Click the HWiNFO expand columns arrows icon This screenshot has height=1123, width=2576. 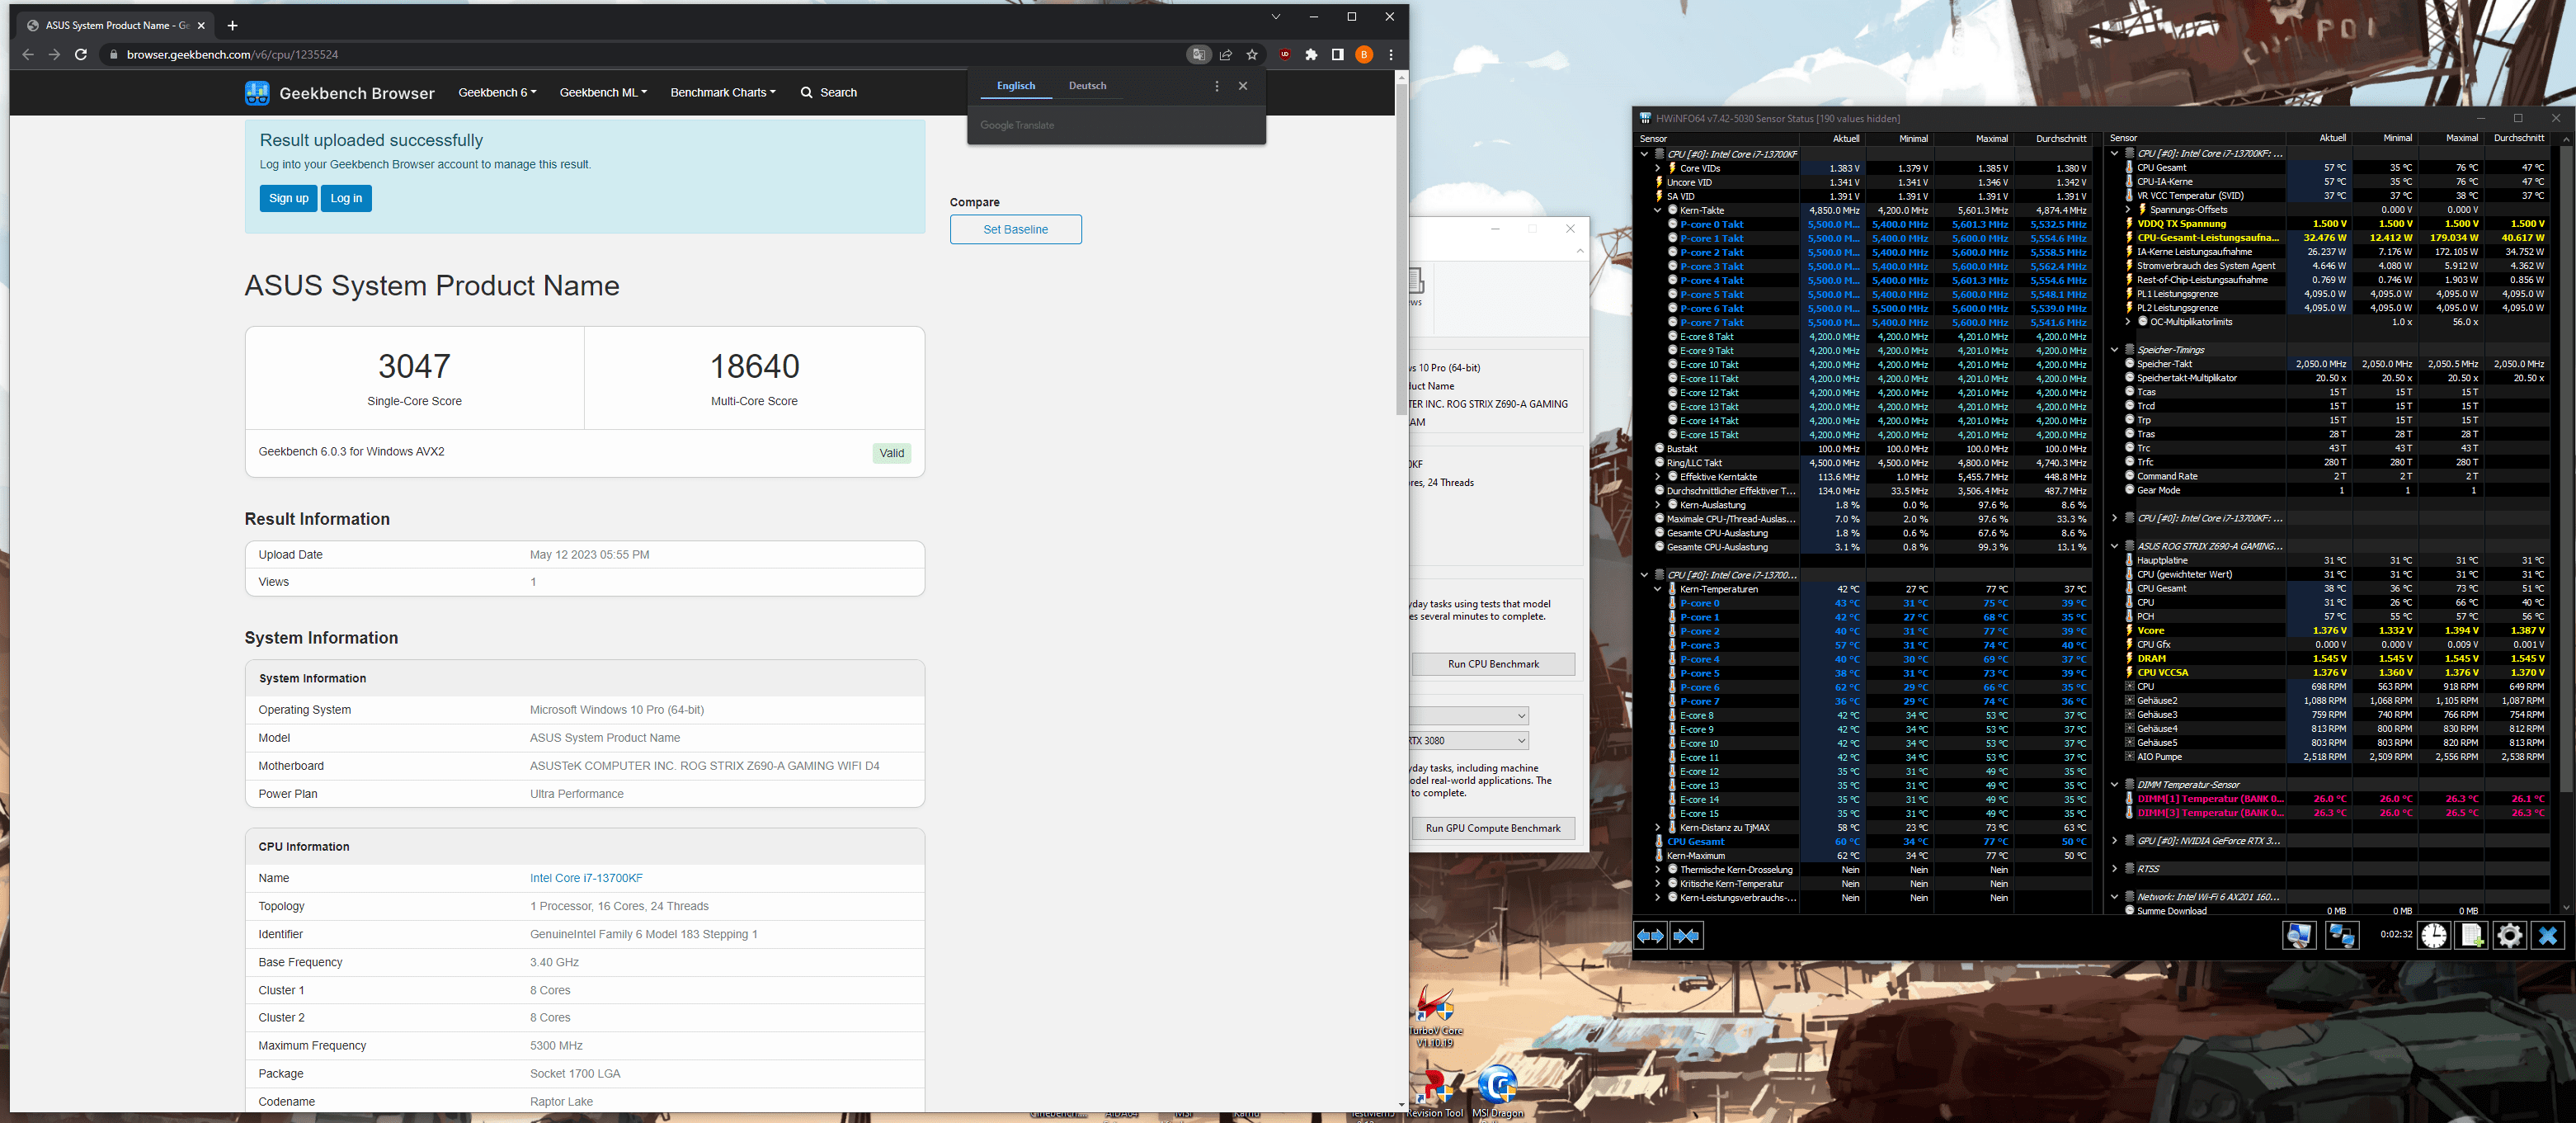tap(1650, 936)
